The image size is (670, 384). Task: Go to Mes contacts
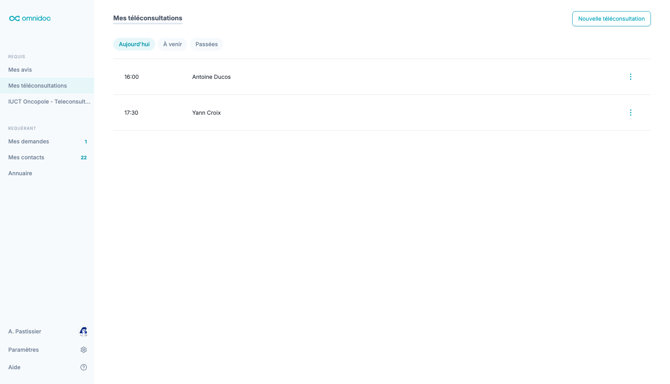pyautogui.click(x=47, y=158)
